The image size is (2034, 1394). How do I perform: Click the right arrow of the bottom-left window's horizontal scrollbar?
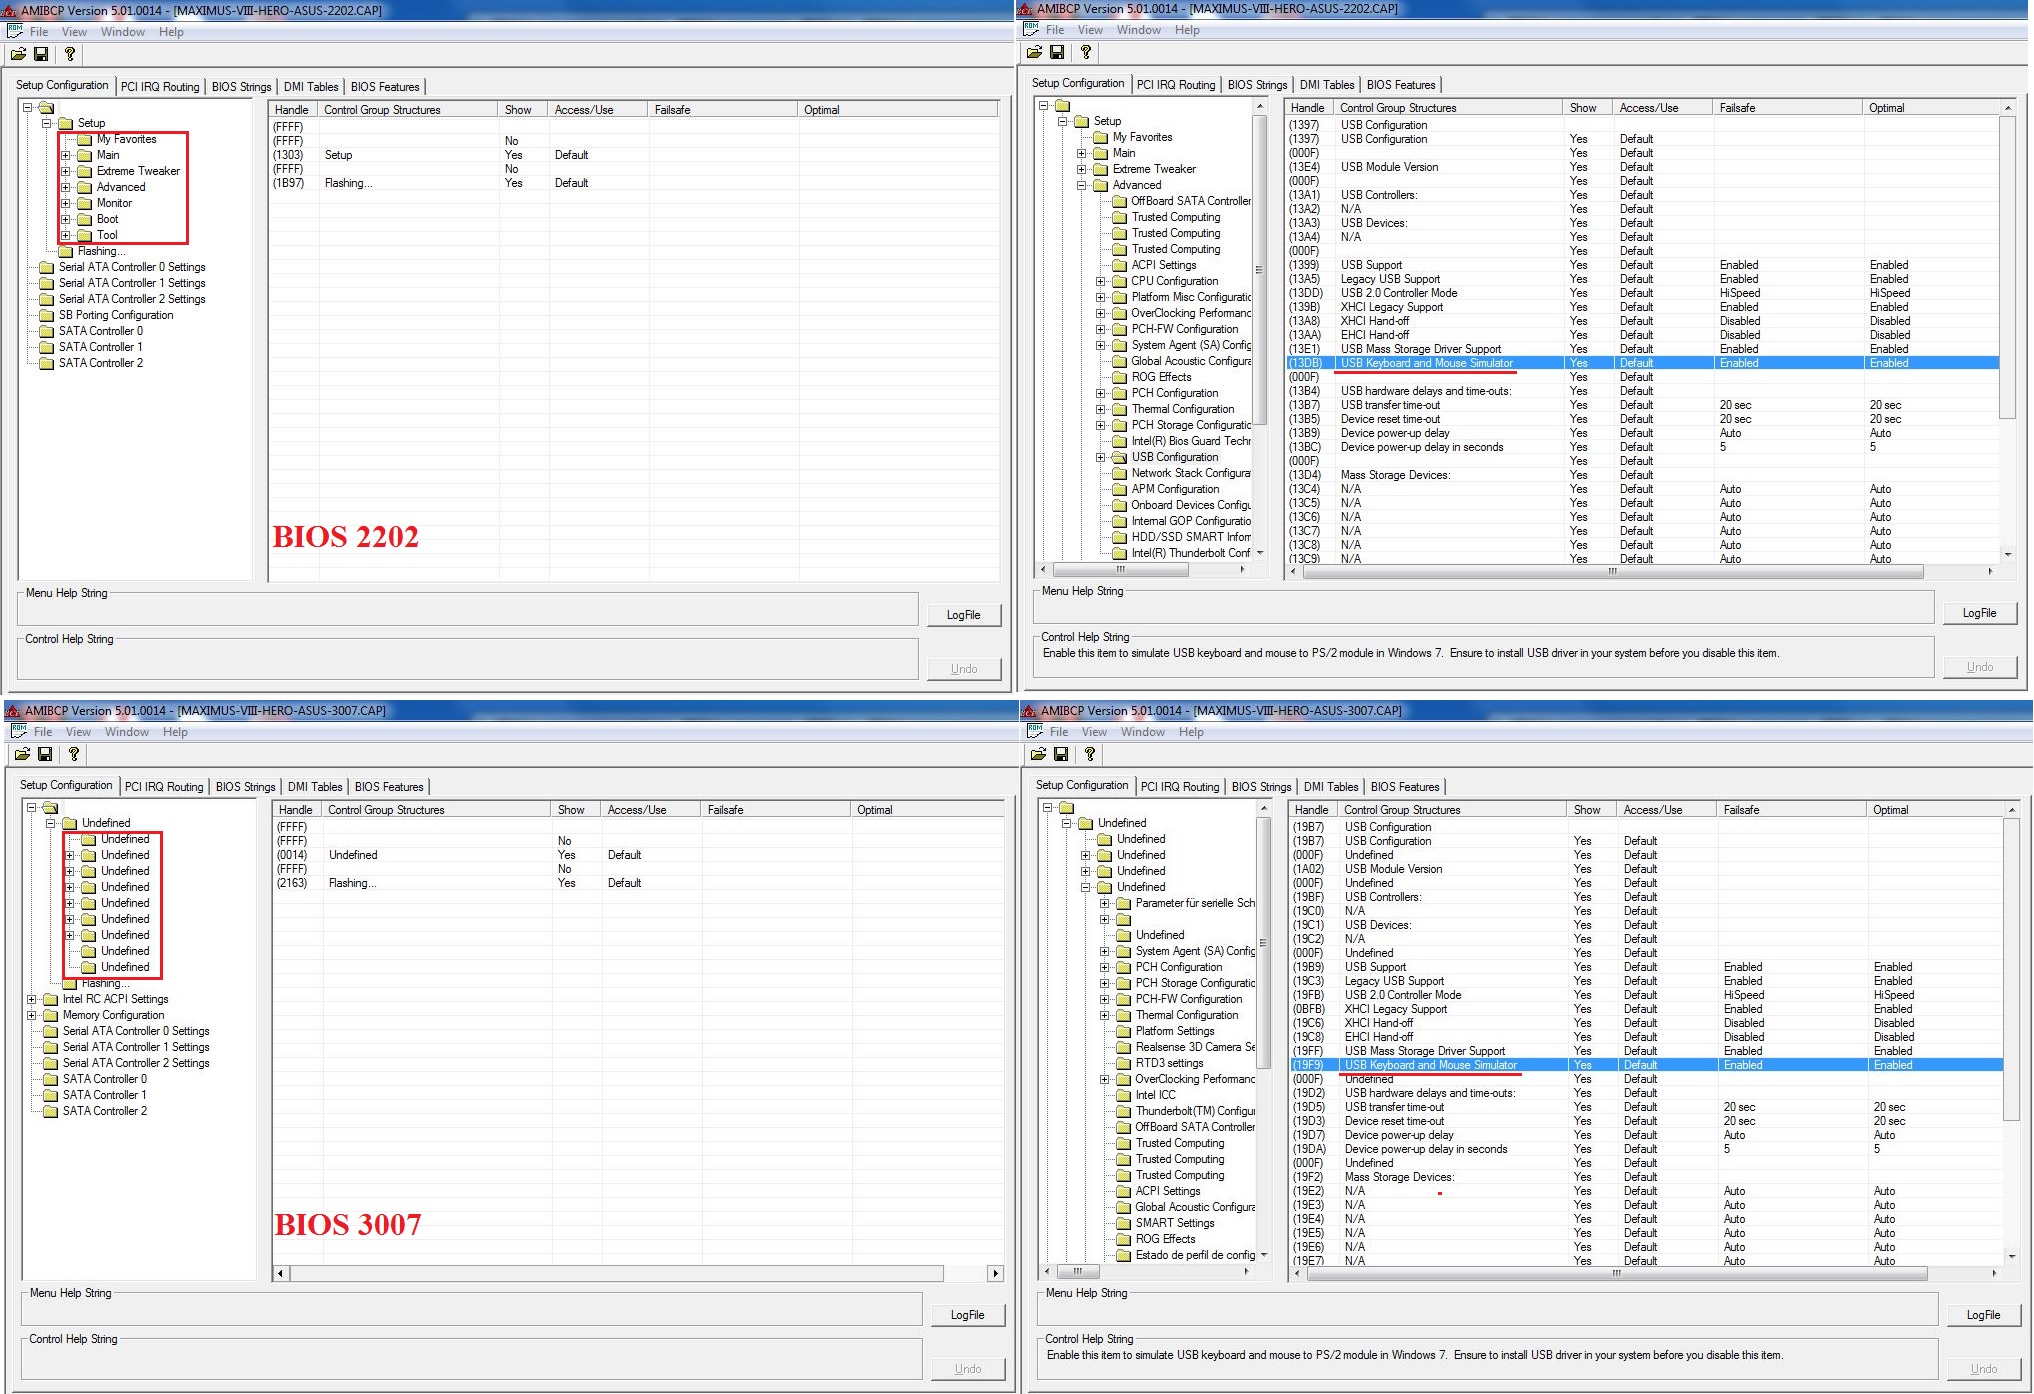[995, 1273]
